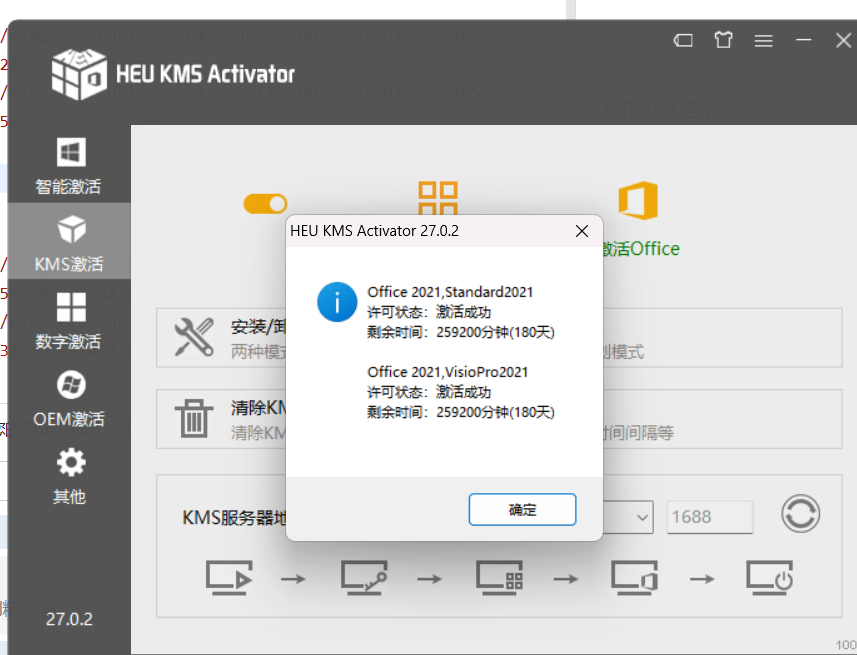Image resolution: width=857 pixels, height=655 pixels.
Task: Click the 激活Office green label
Action: tap(641, 249)
